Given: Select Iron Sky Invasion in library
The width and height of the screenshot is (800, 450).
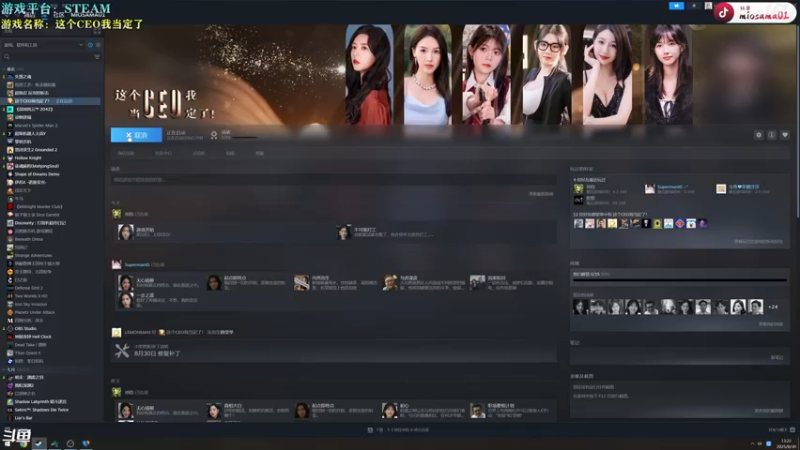Looking at the screenshot, I should pos(31,304).
